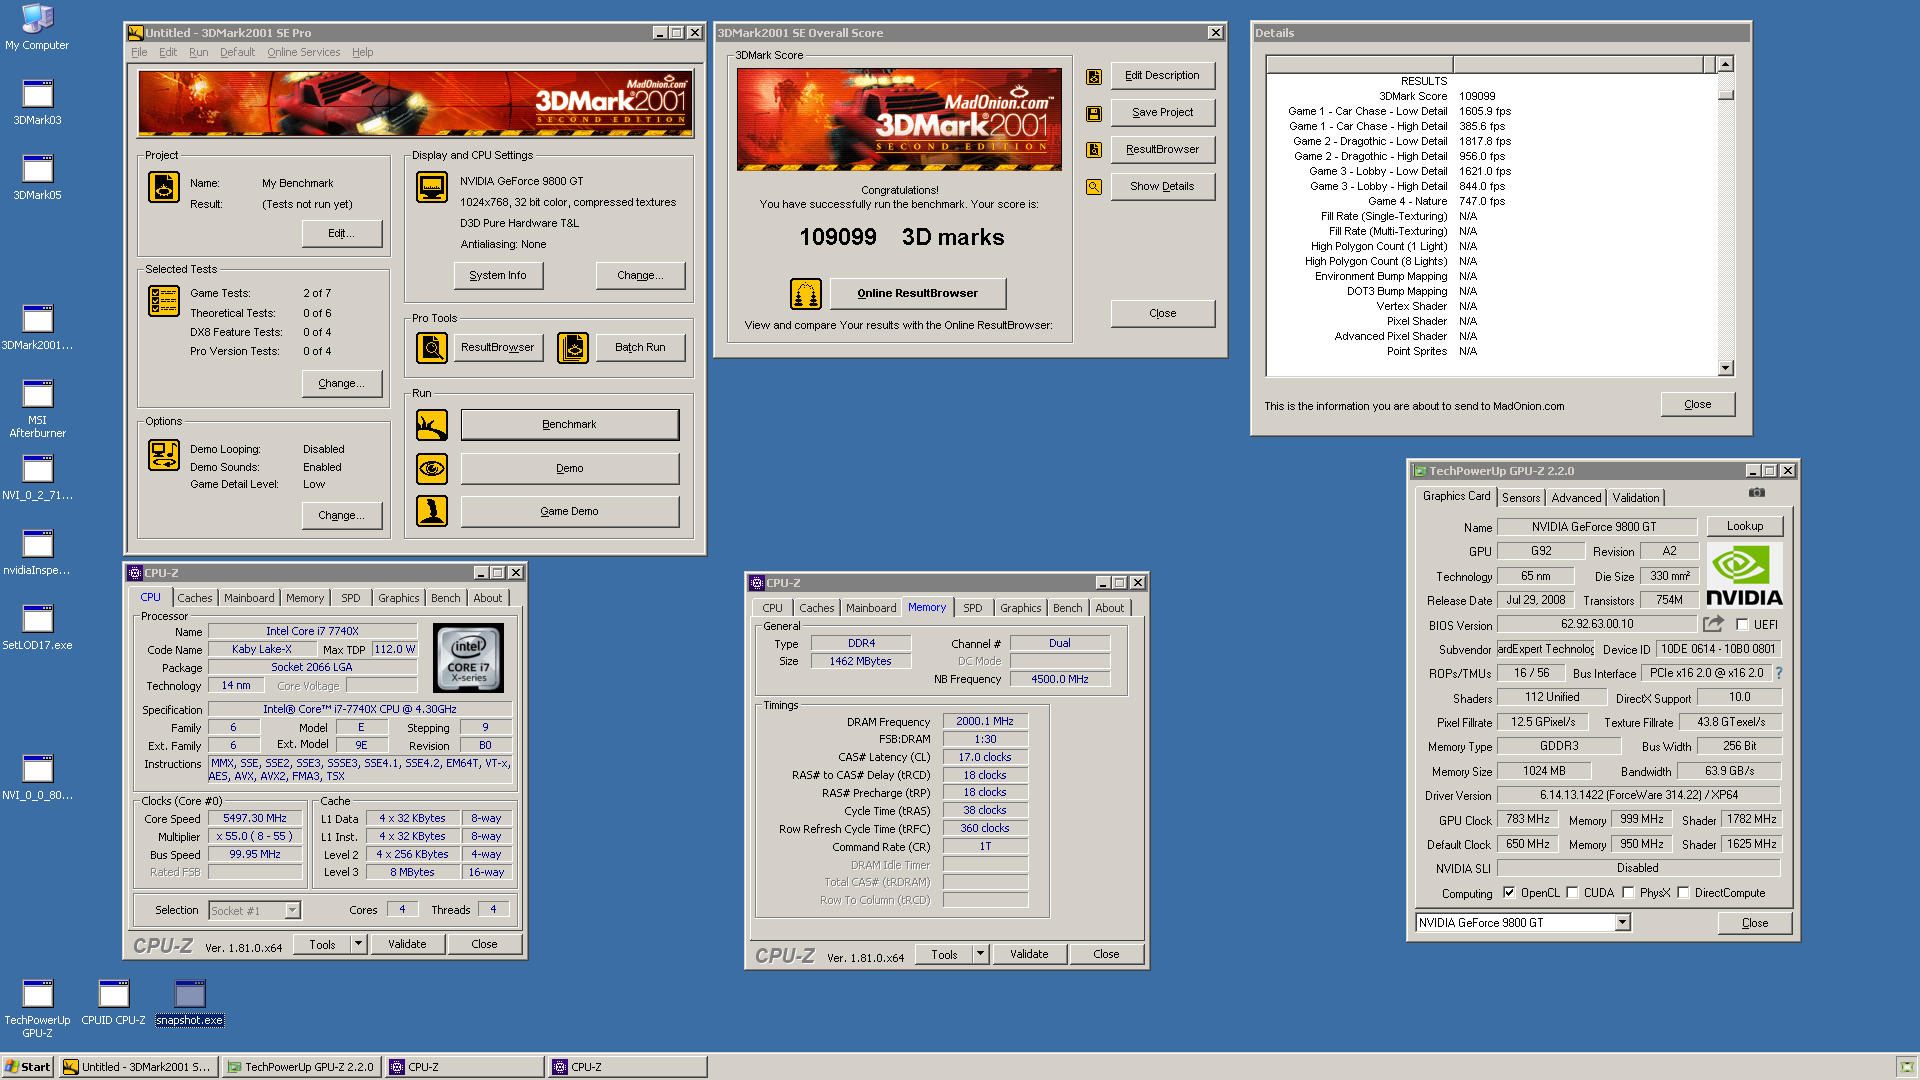
Task: Click Validate in the Memory CPU-Z window
Action: 1029,954
